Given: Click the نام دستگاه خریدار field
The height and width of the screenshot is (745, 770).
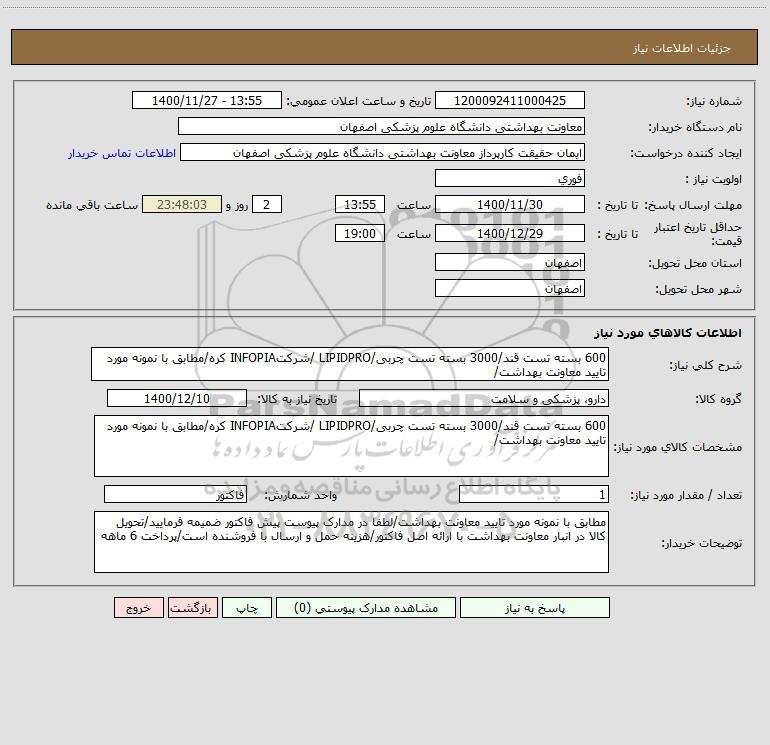Looking at the screenshot, I should (x=381, y=126).
